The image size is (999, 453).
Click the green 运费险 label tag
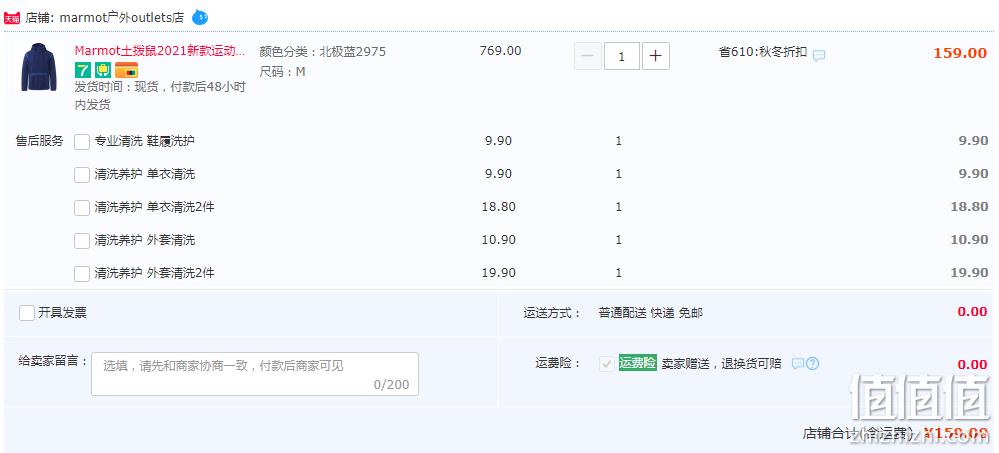click(637, 364)
